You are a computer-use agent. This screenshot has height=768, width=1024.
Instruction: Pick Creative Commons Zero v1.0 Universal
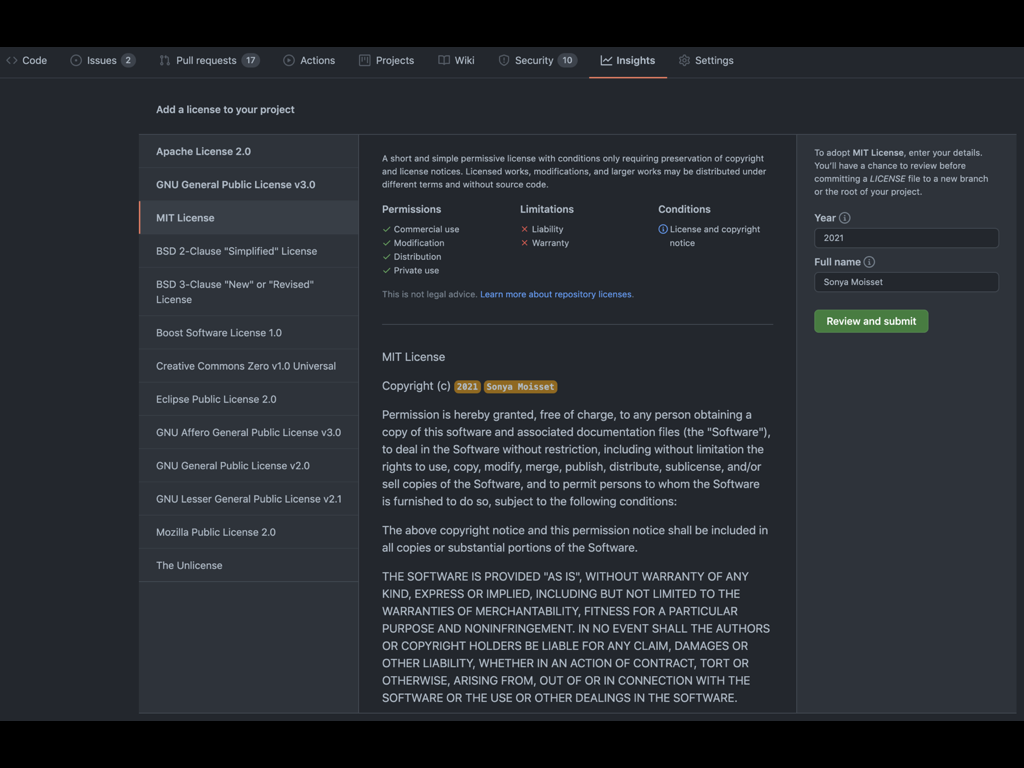[249, 366]
